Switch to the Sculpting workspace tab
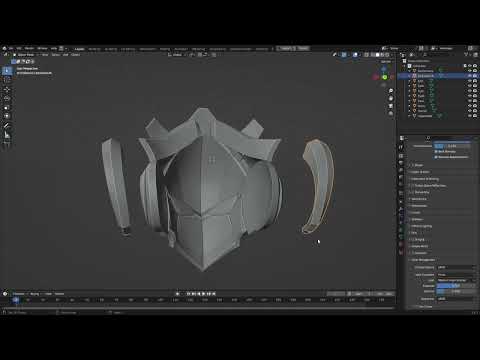The height and width of the screenshot is (360, 480). tap(111, 49)
